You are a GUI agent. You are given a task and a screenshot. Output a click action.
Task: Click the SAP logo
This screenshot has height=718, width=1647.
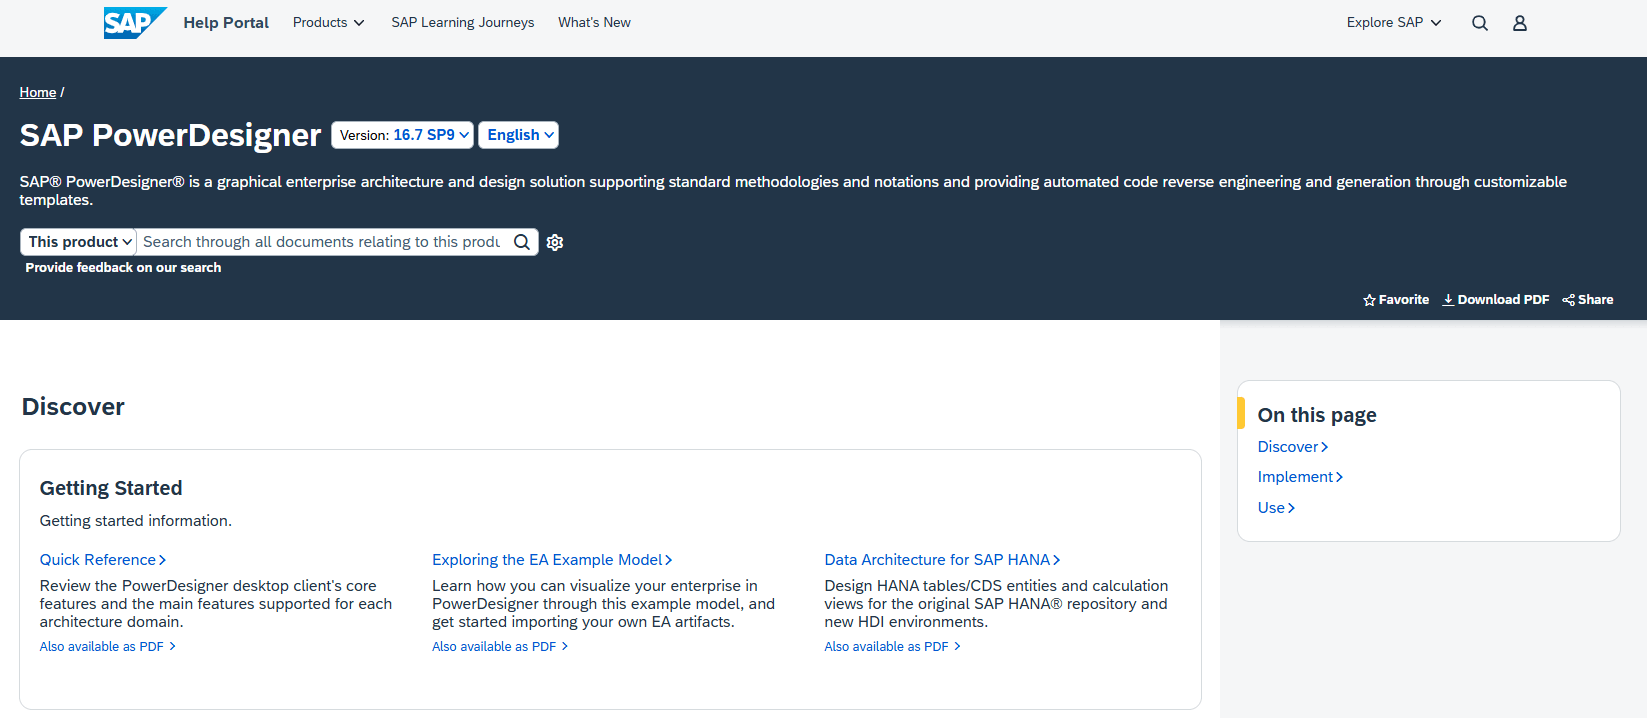[135, 23]
